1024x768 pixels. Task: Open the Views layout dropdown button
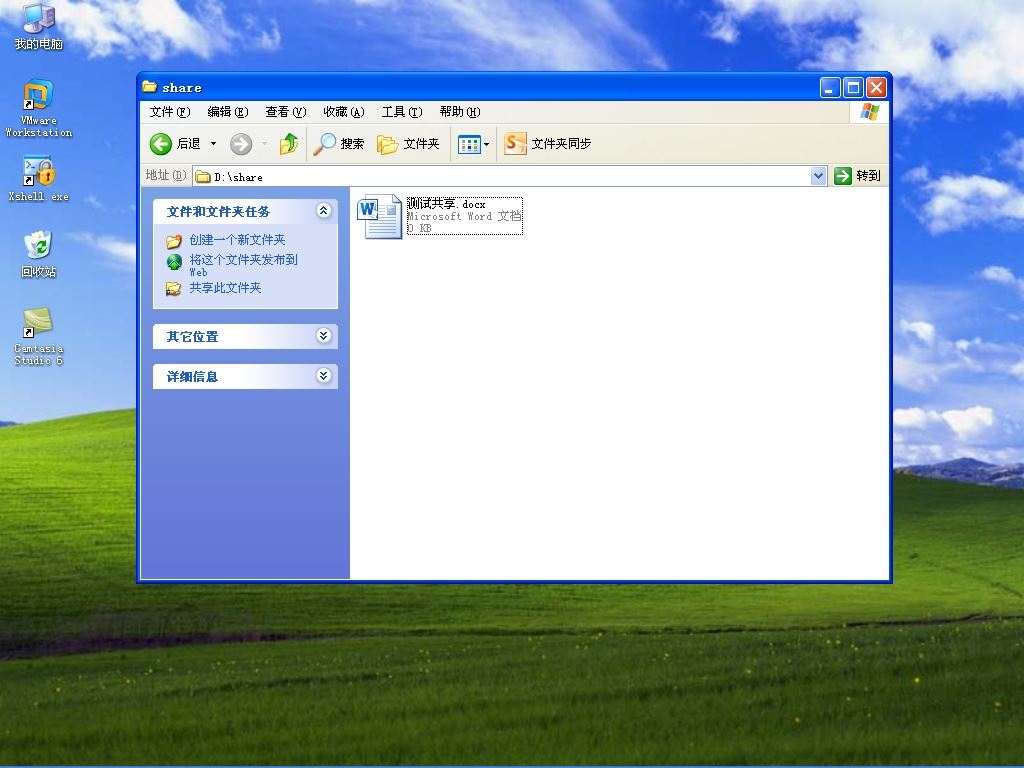tap(473, 144)
